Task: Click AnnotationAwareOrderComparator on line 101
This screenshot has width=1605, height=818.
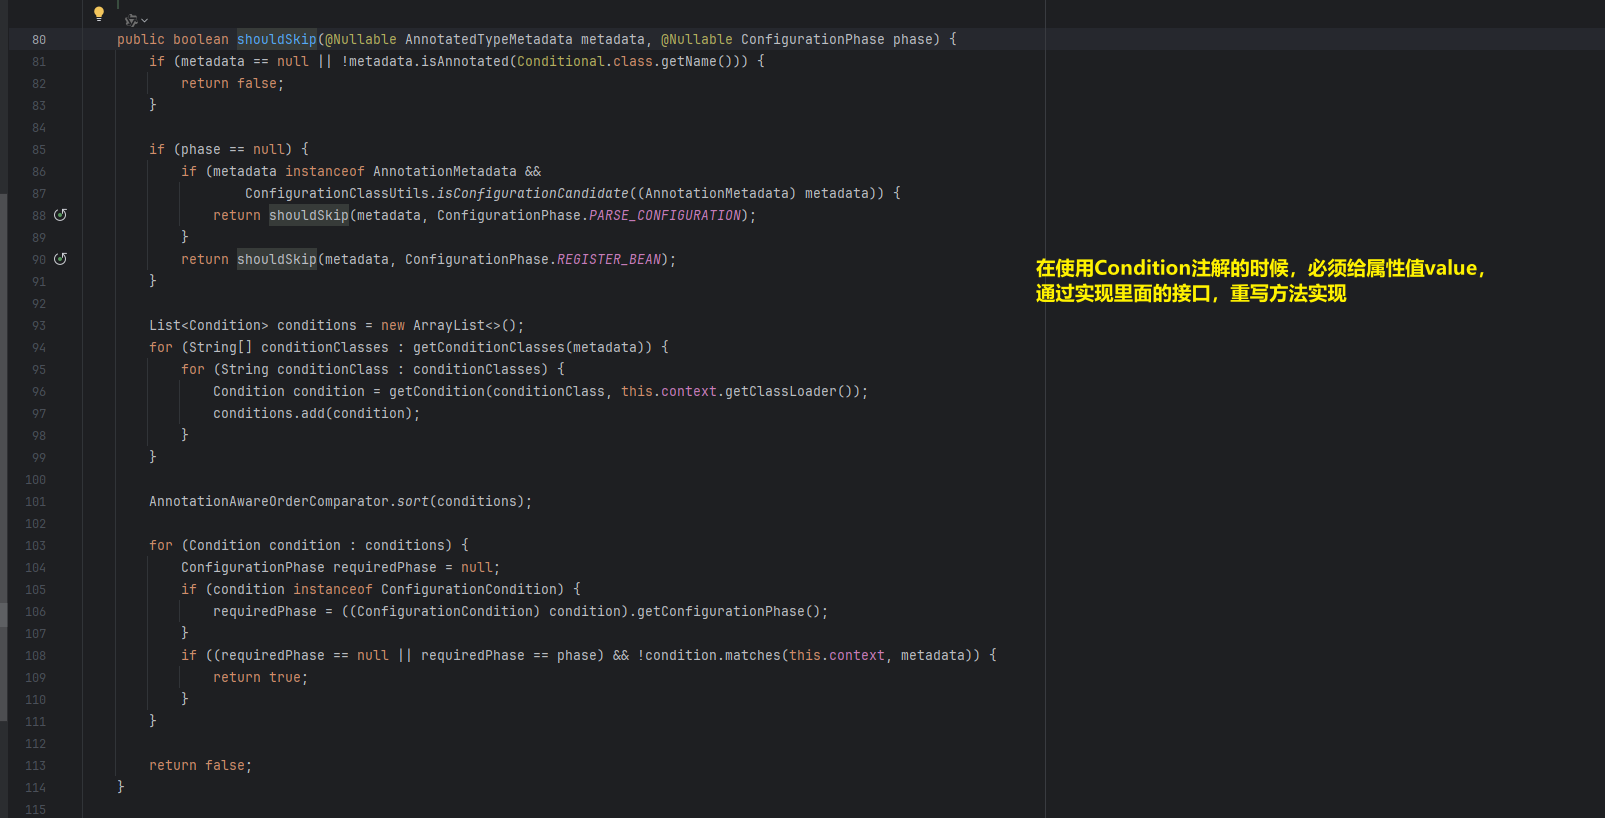Action: (269, 501)
